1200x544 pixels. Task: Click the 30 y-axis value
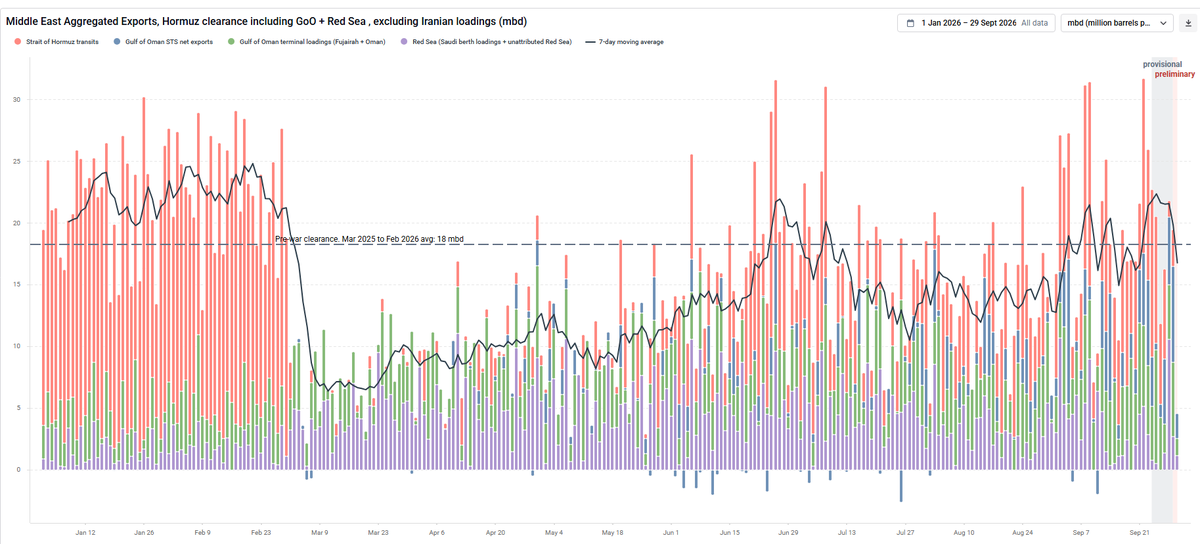[16, 100]
